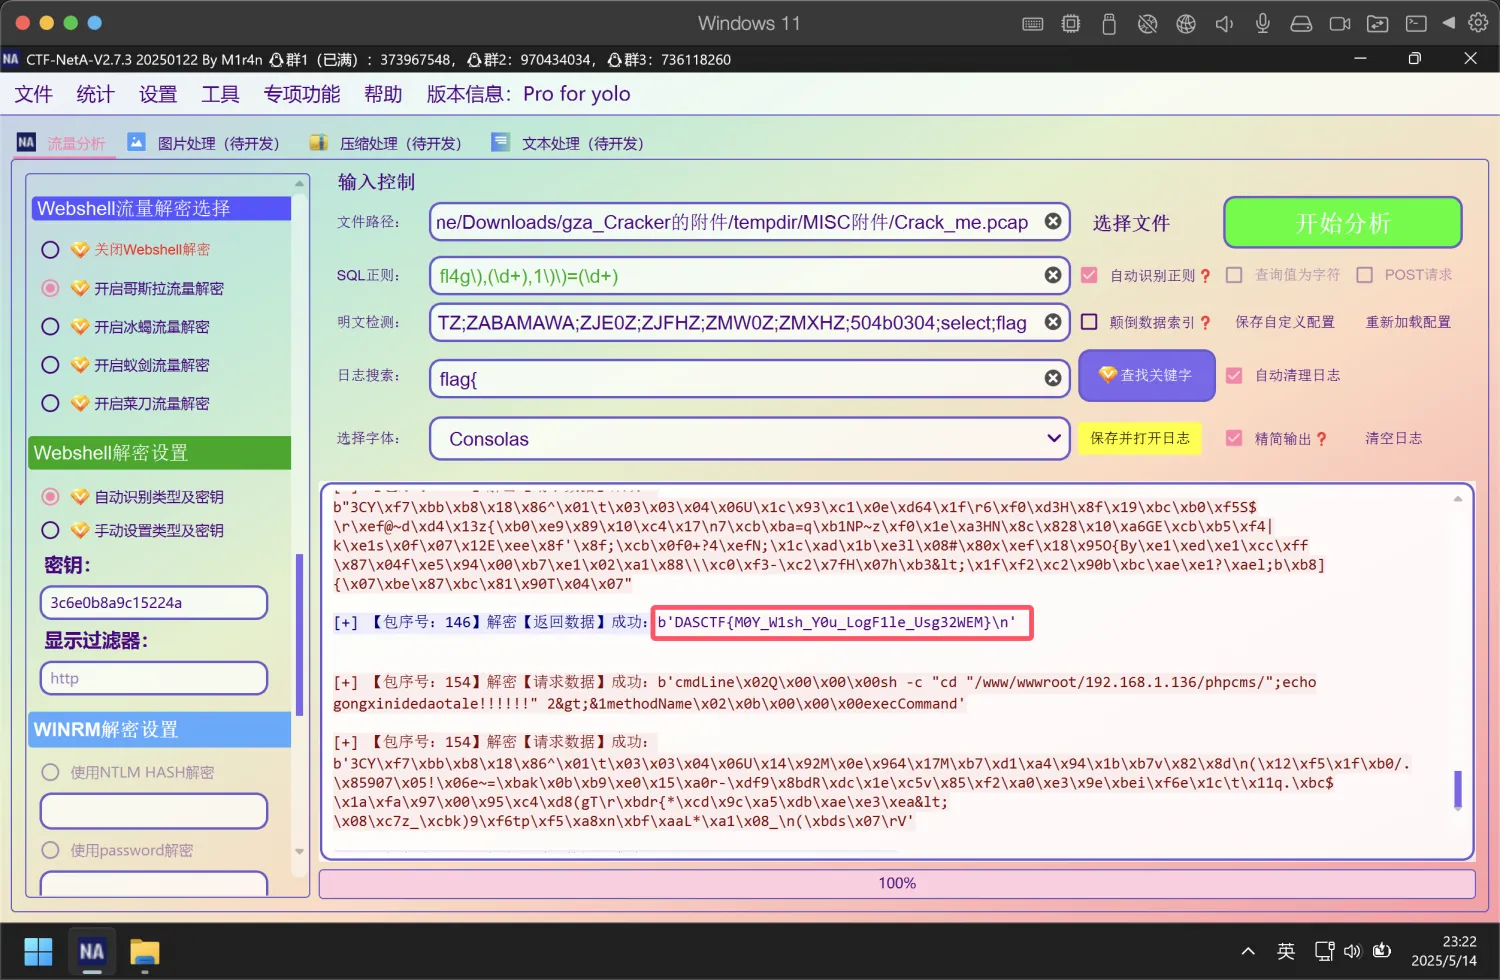Clear the log search field text
The width and height of the screenshot is (1500, 980).
click(x=1053, y=378)
